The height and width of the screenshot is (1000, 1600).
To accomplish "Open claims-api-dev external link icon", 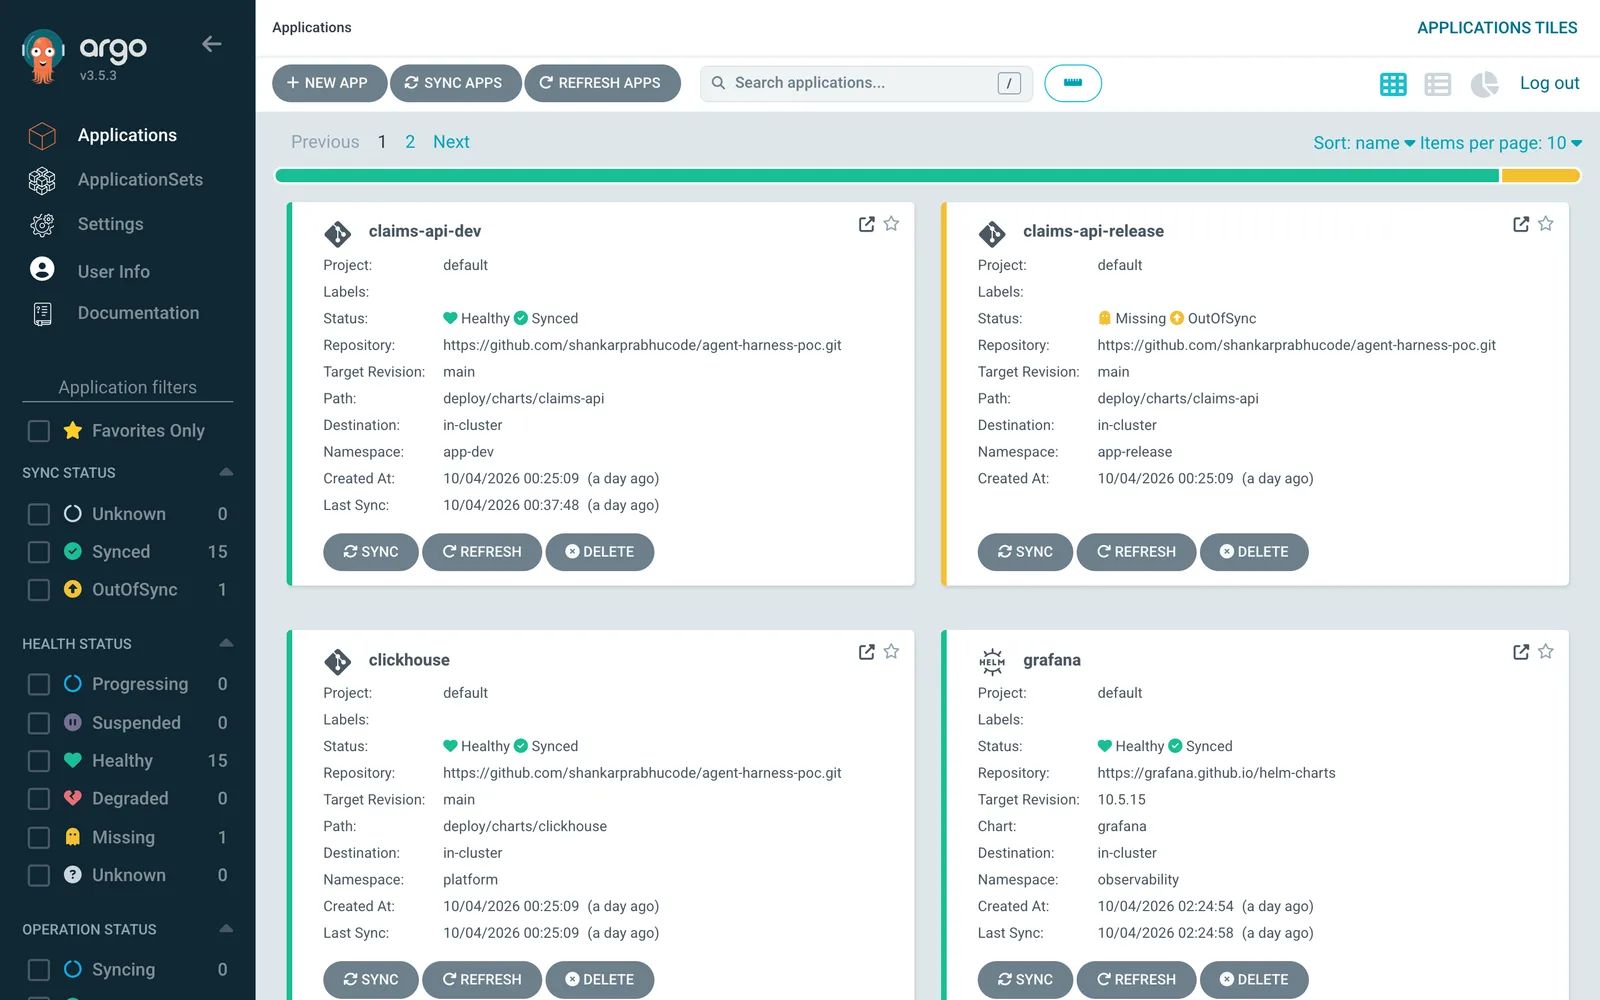I will (x=867, y=224).
